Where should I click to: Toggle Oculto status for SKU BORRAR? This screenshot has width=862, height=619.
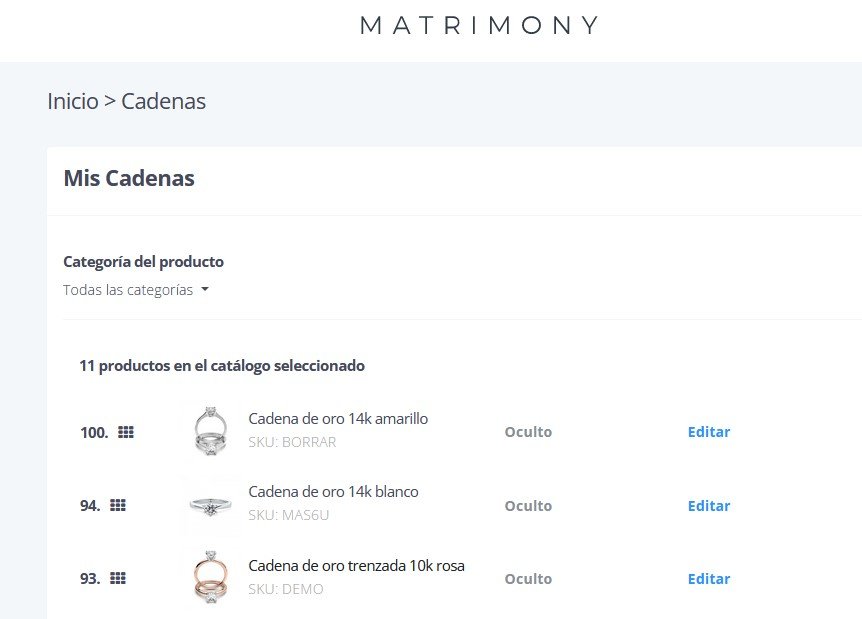(x=528, y=432)
